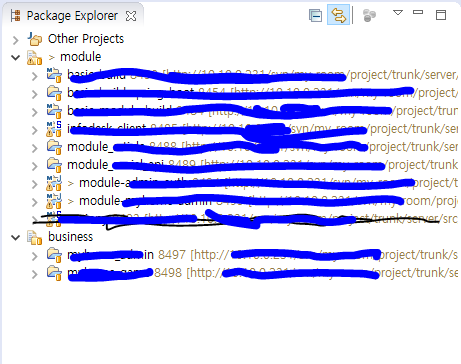Click folder icon of revision 8497 project
The height and width of the screenshot is (364, 461).
click(x=54, y=255)
